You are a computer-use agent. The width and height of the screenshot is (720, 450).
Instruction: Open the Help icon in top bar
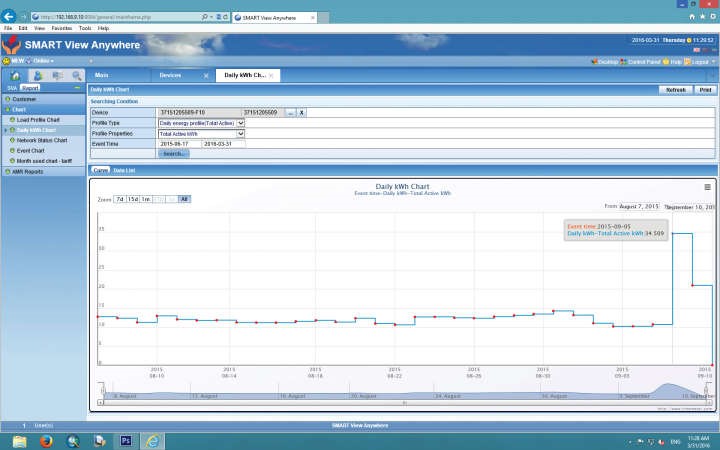[x=666, y=62]
